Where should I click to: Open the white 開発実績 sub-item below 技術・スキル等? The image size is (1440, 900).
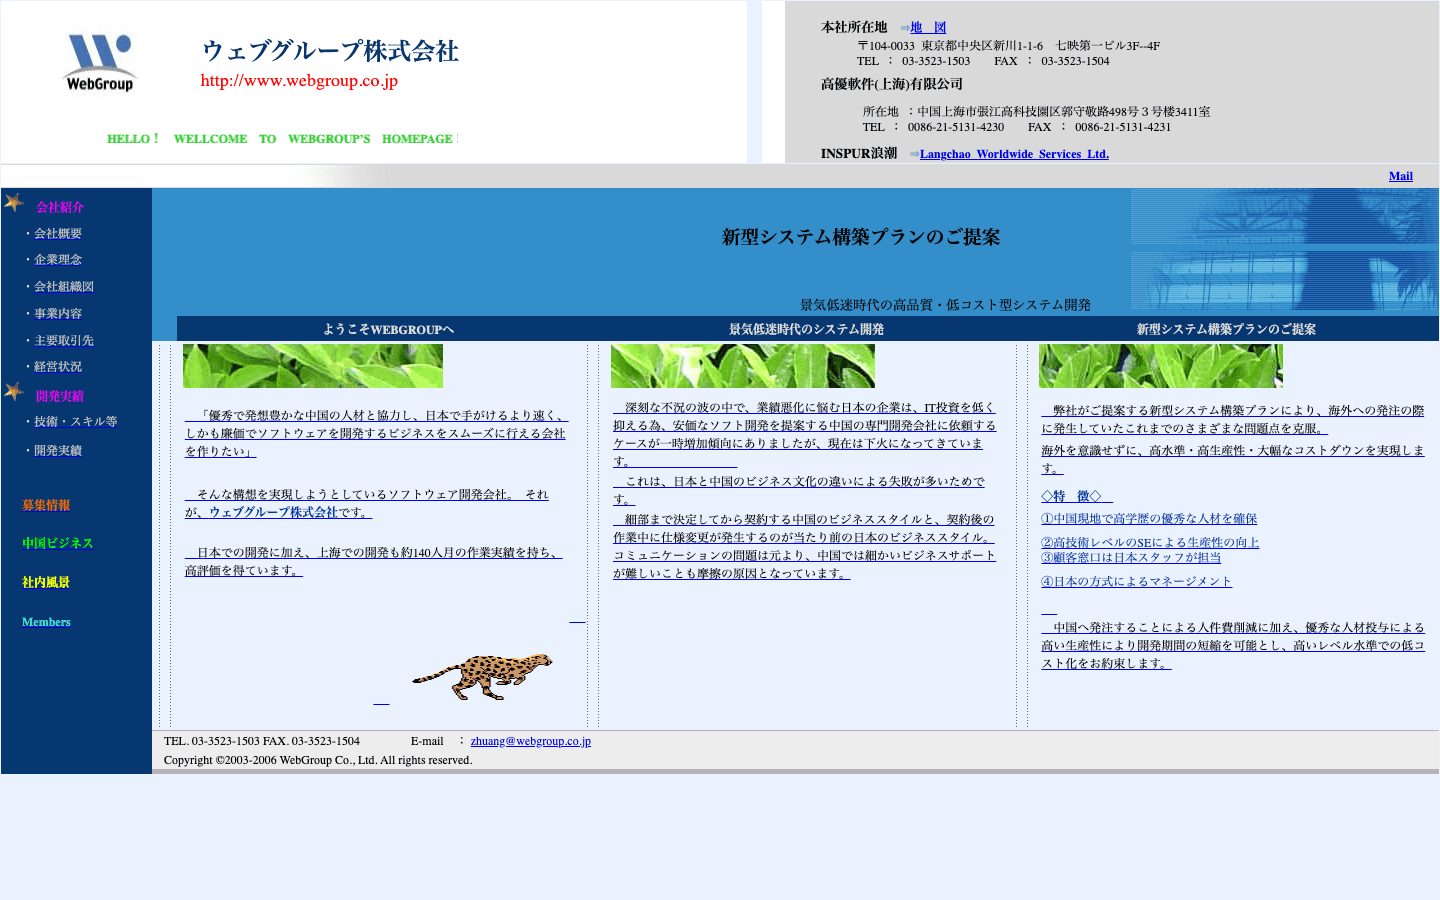[x=58, y=450]
